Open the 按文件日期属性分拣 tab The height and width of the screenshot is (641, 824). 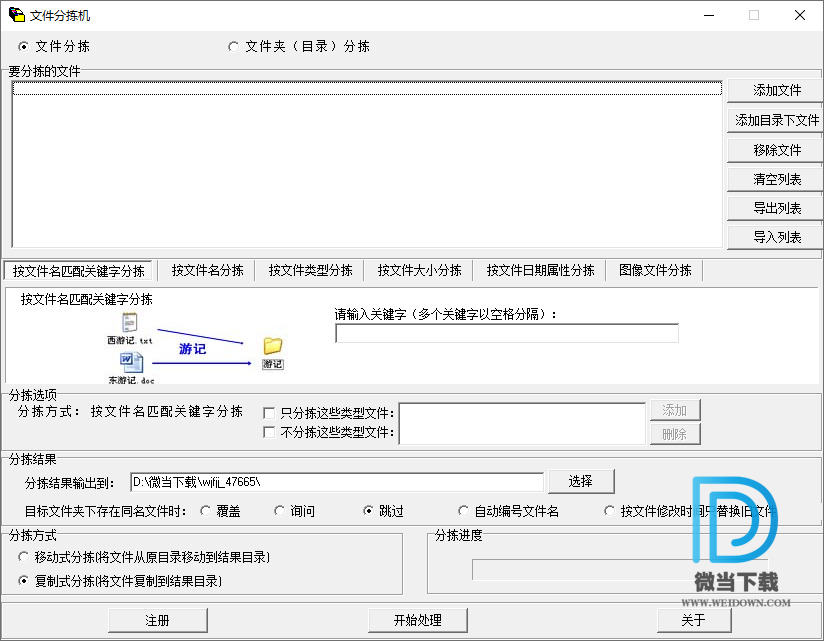[x=540, y=270]
